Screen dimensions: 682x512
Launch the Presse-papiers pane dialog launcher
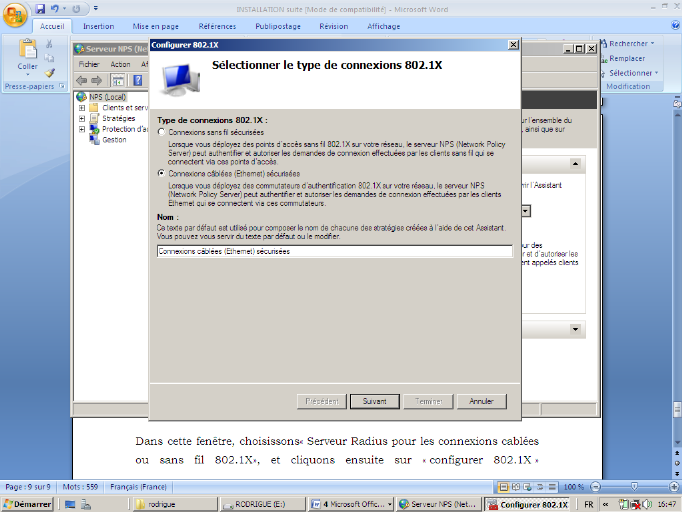tap(62, 86)
